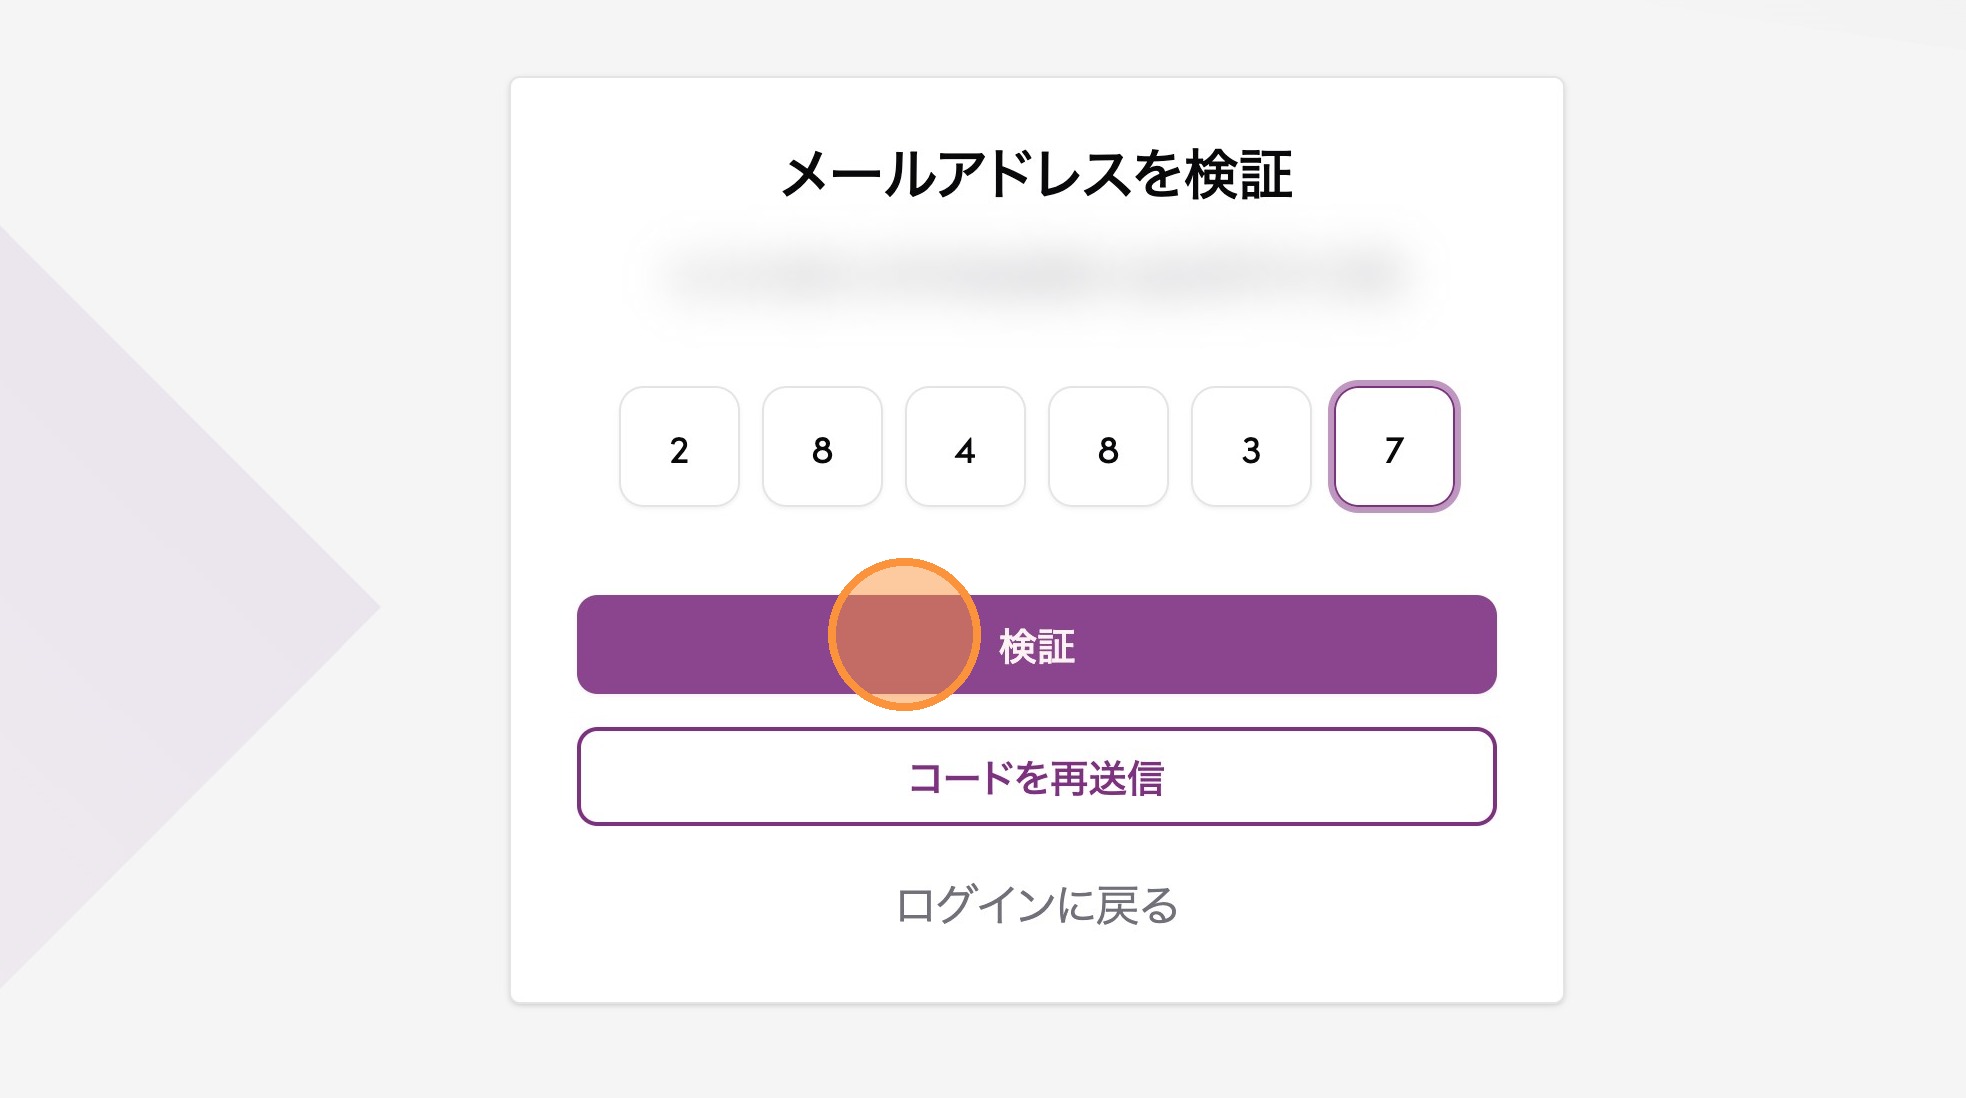The height and width of the screenshot is (1098, 1966).
Task: Go back via ログインに戻る link
Action: [1036, 905]
